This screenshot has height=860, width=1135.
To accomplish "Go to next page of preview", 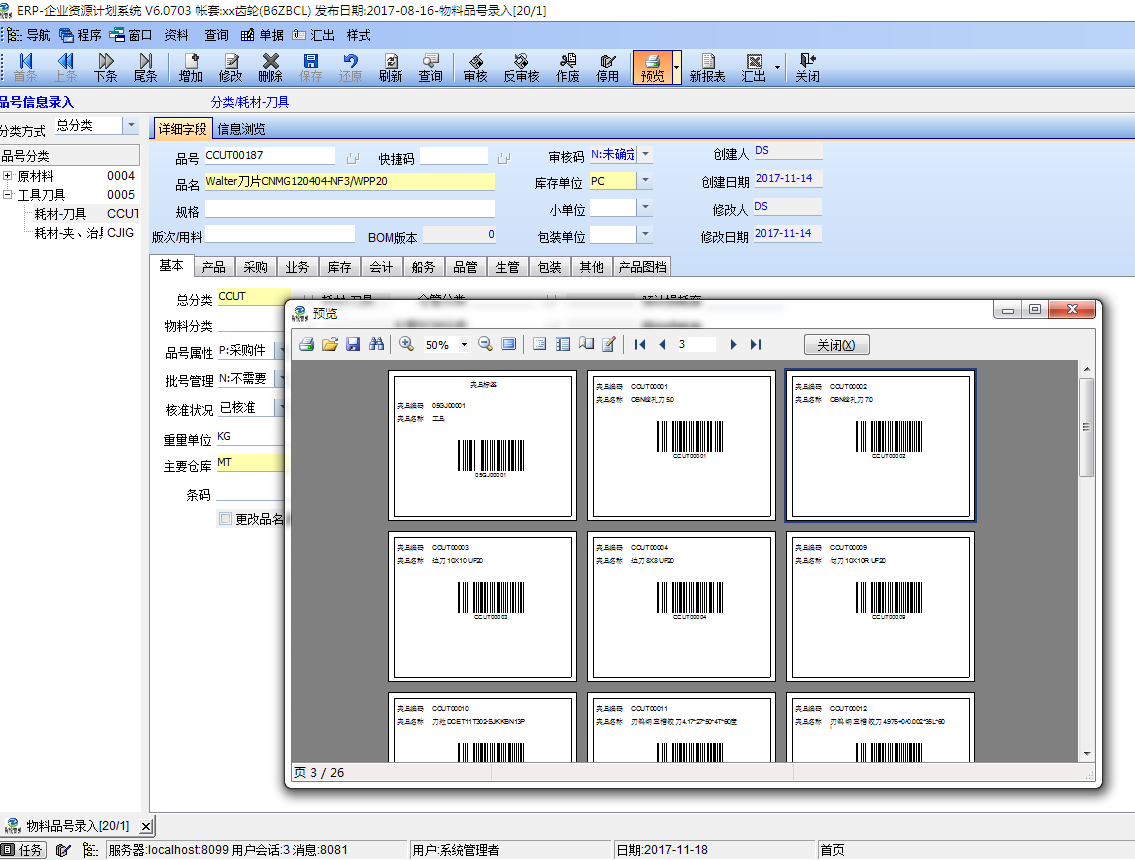I will [733, 345].
